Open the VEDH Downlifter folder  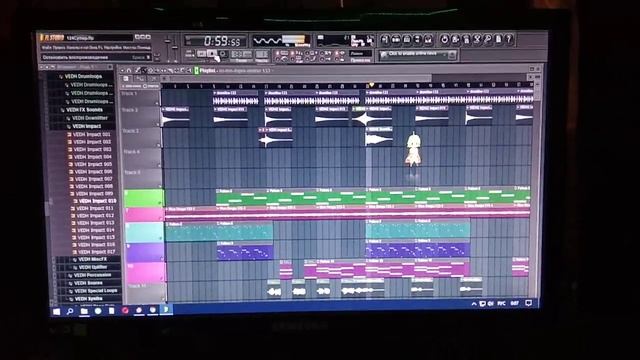coord(89,118)
